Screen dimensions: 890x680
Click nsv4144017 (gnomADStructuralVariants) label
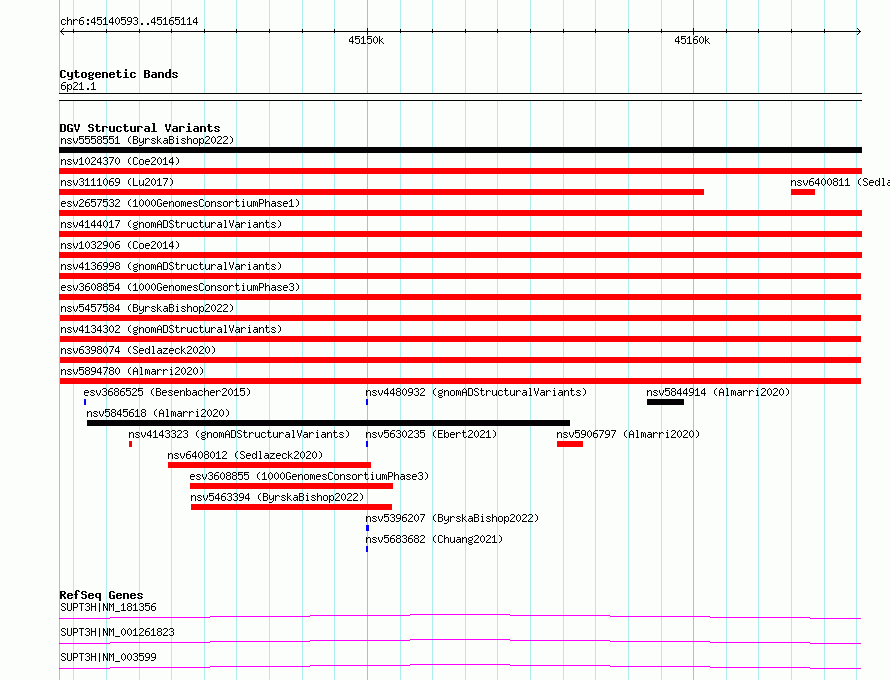click(171, 224)
